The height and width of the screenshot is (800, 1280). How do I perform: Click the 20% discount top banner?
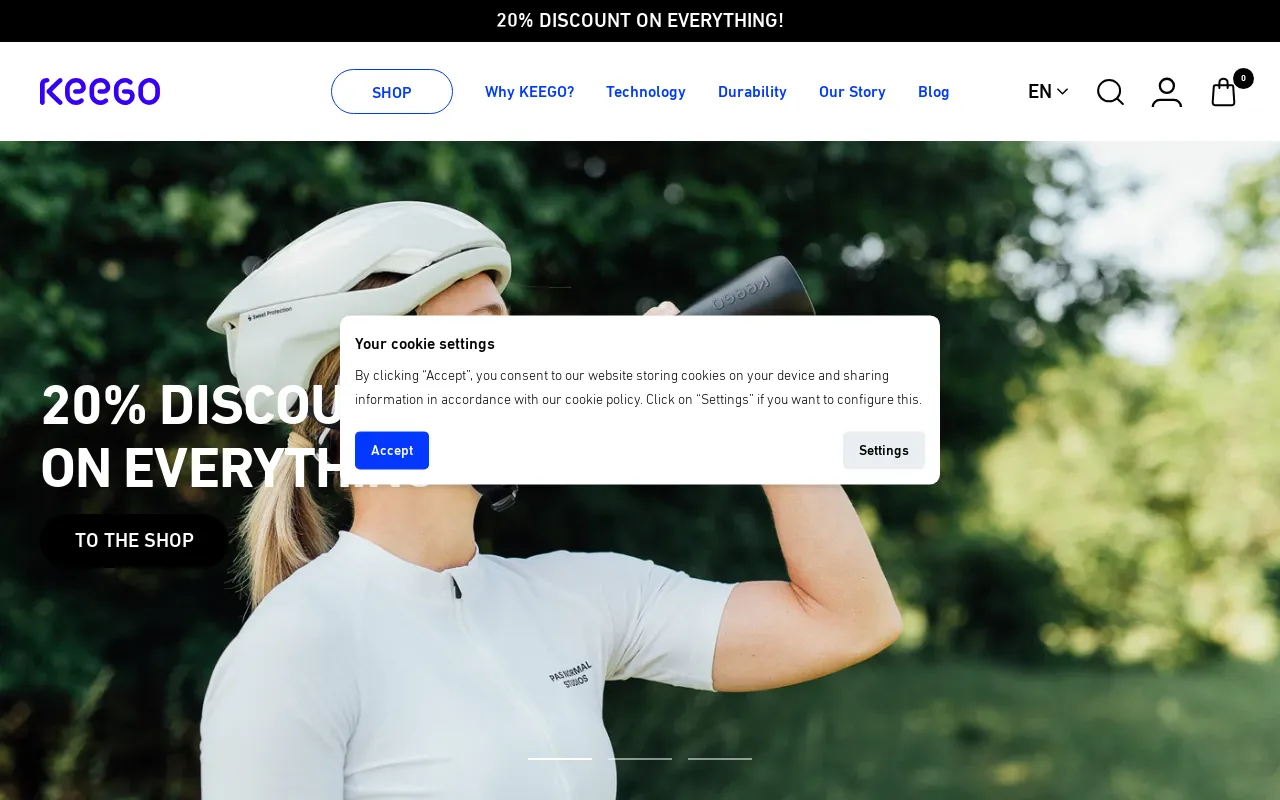pyautogui.click(x=640, y=20)
